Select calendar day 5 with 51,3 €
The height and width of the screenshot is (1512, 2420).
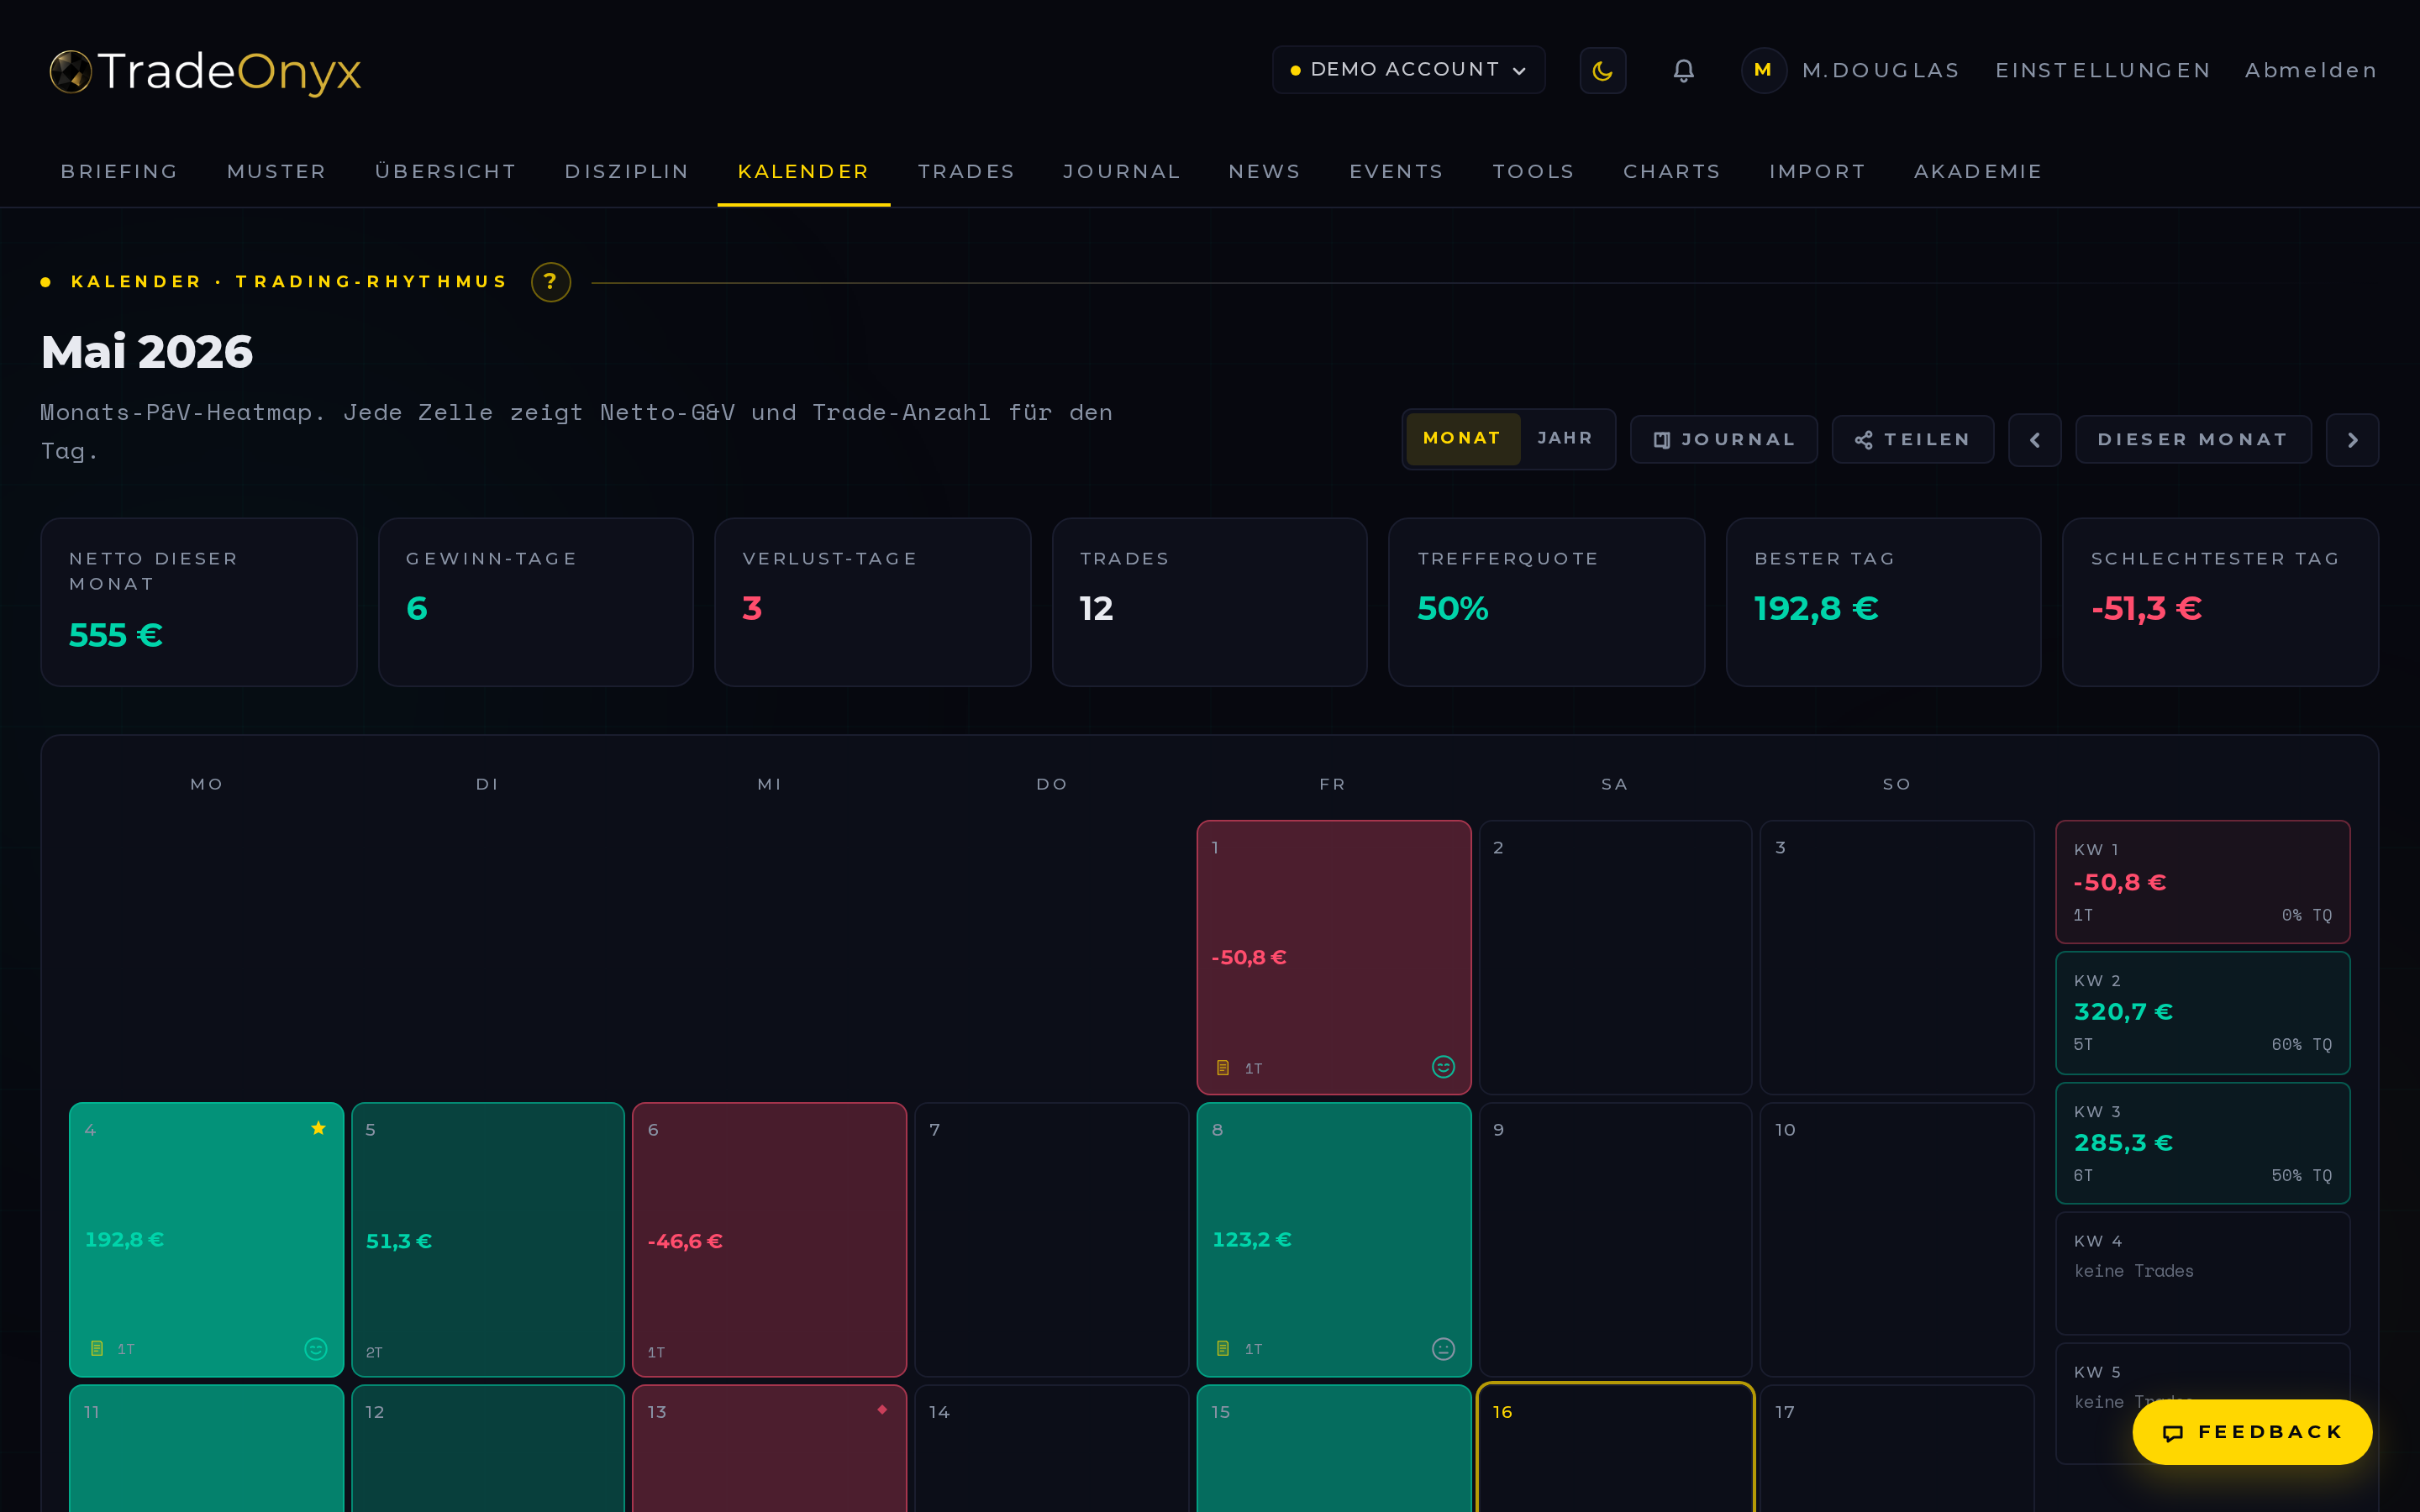(x=488, y=1239)
